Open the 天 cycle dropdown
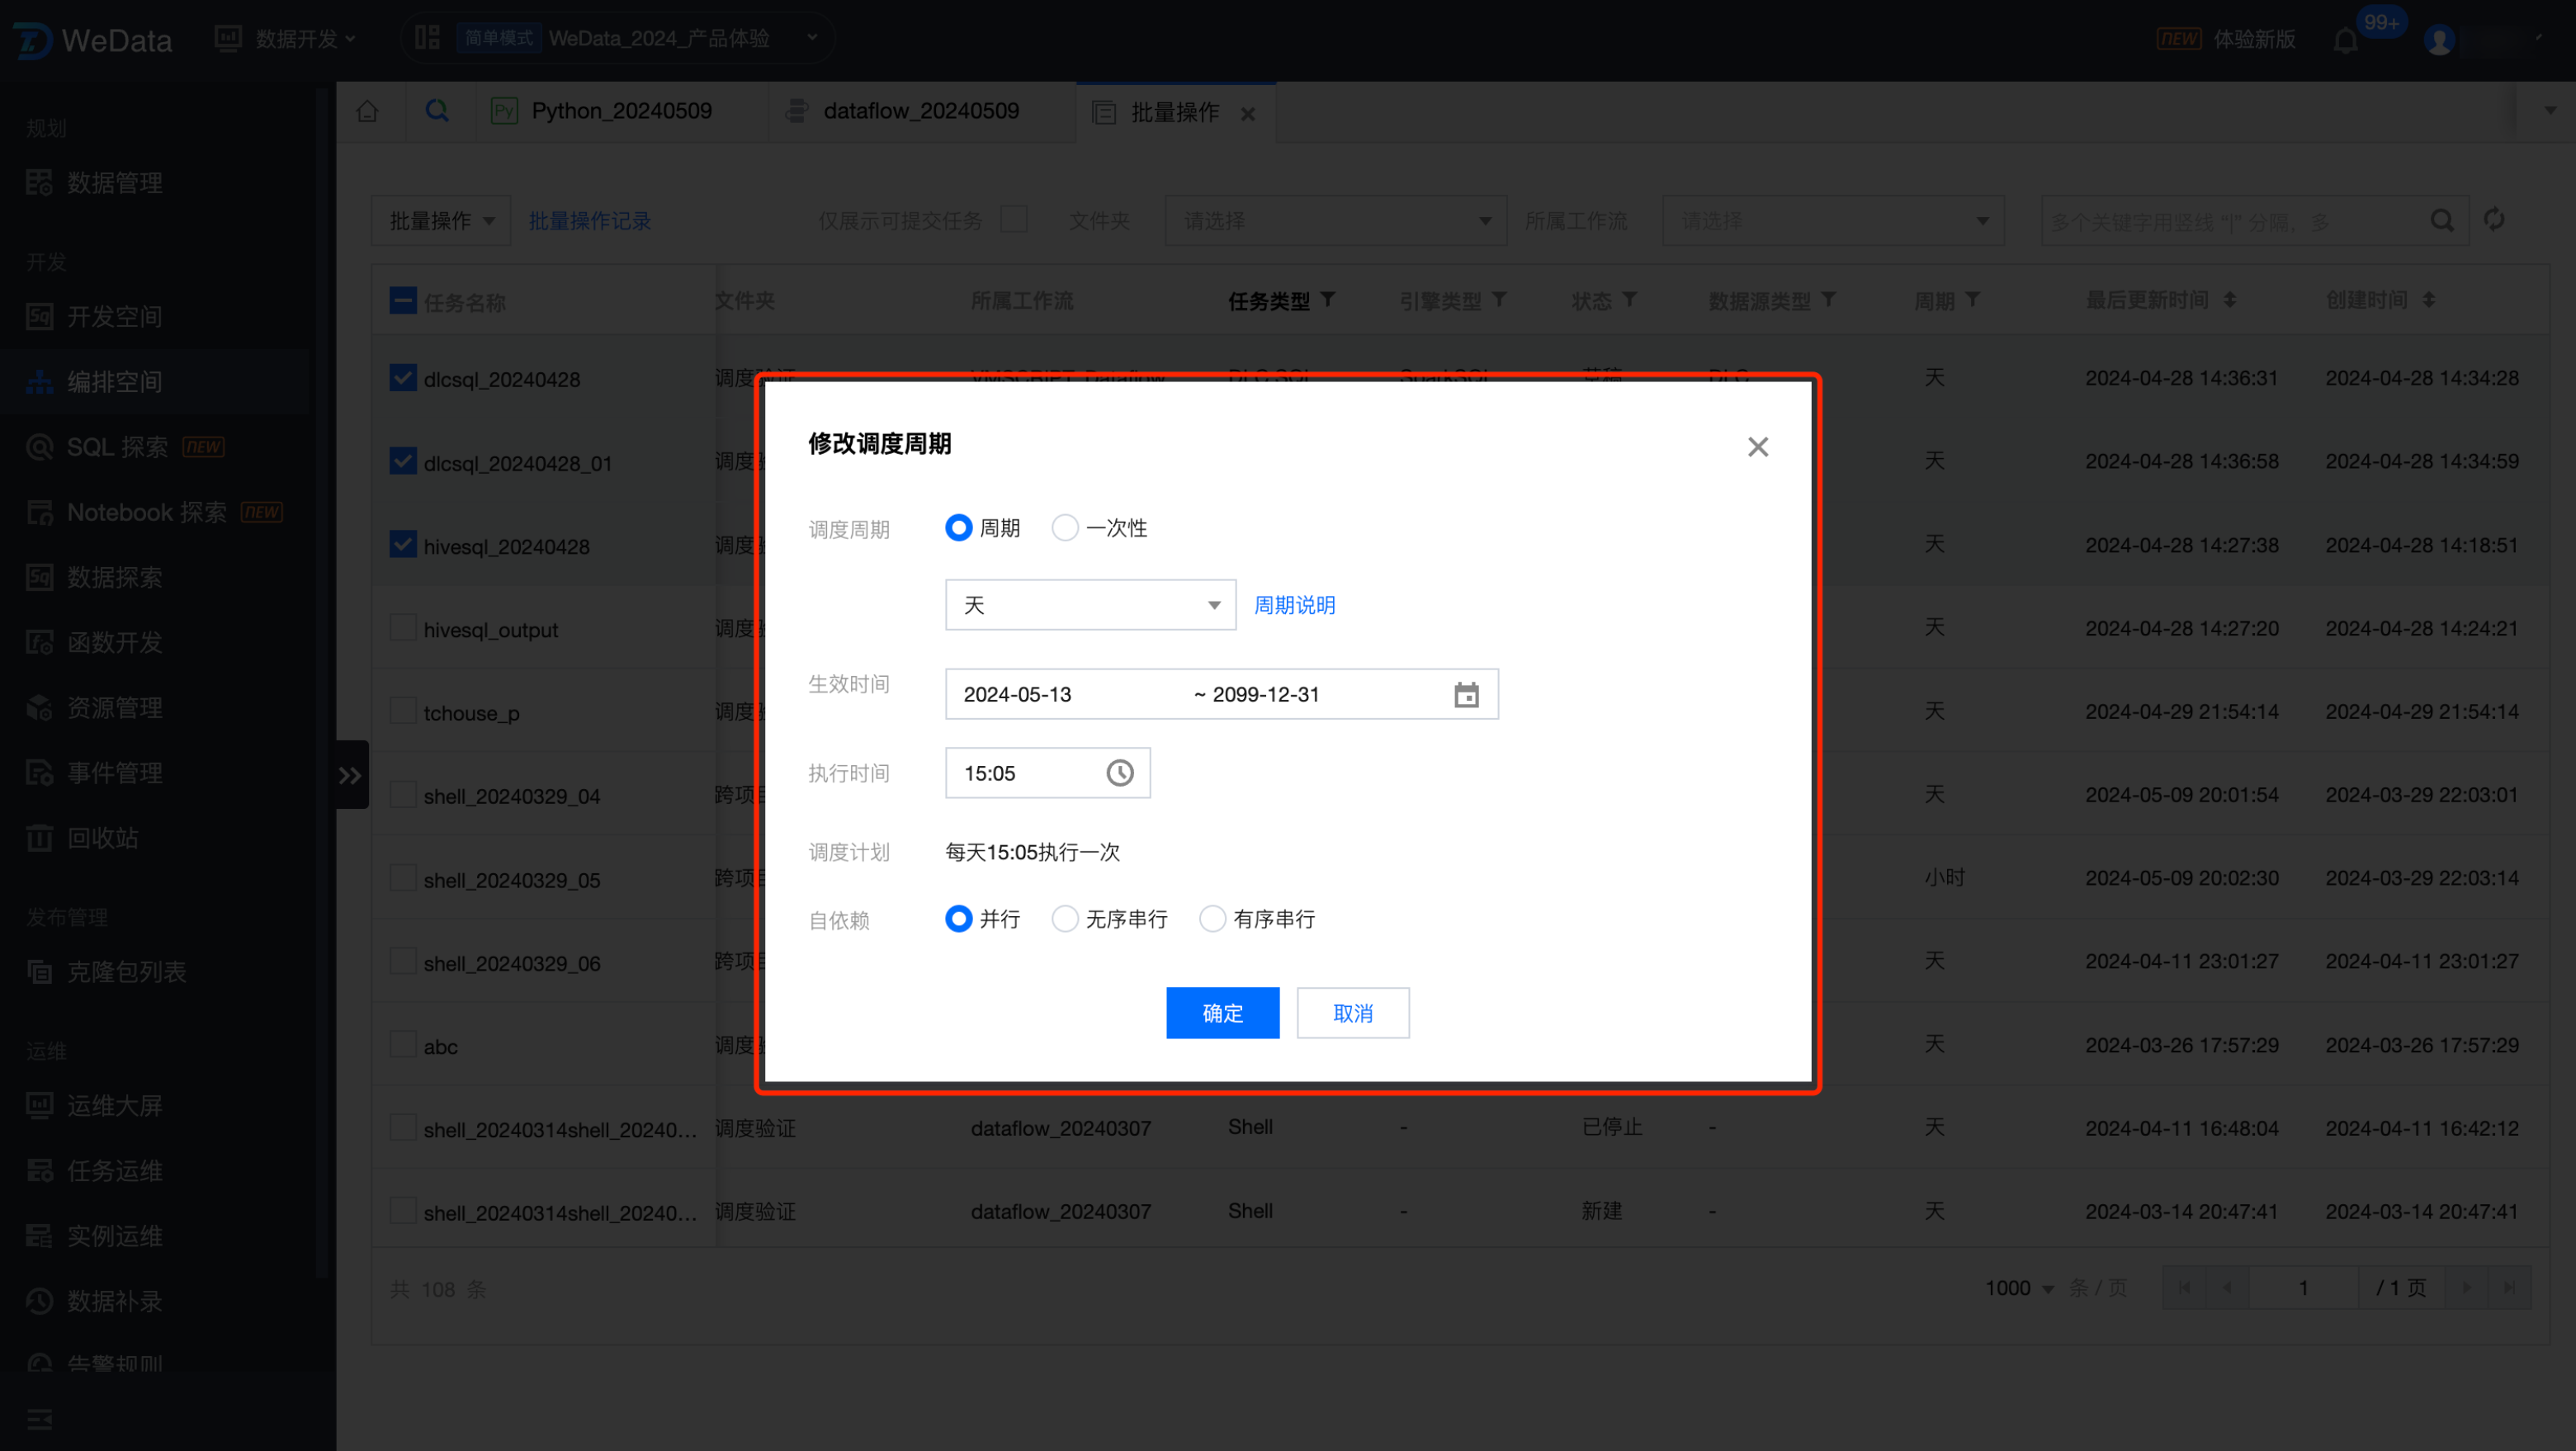Screen dimensions: 2576x1451 1090,604
